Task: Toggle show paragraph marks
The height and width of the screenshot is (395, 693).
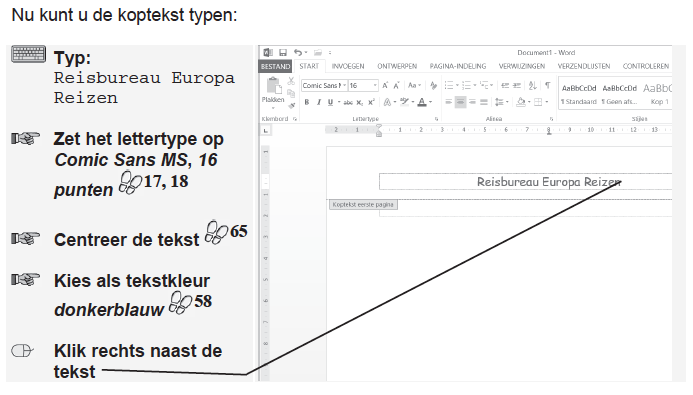Action: tap(548, 85)
